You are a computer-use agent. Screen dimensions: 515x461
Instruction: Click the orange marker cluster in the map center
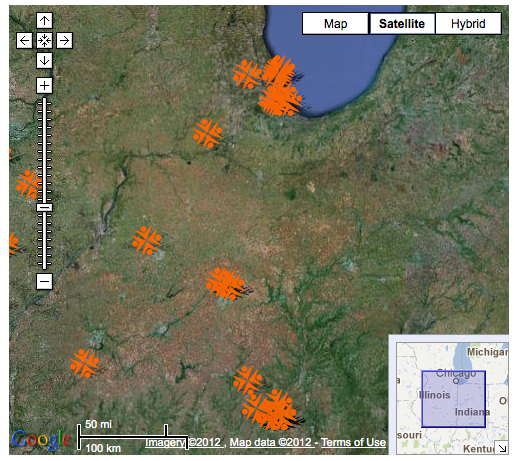tap(225, 284)
